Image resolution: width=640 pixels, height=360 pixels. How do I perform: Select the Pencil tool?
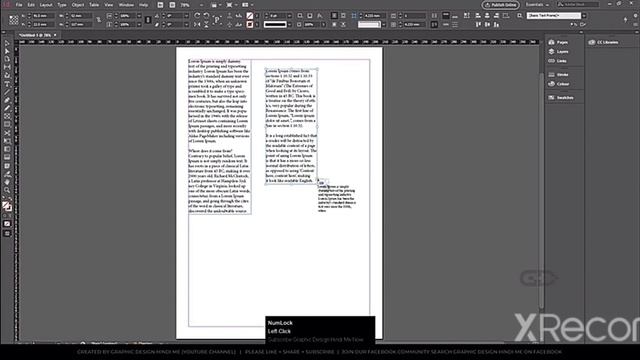coord(7,108)
